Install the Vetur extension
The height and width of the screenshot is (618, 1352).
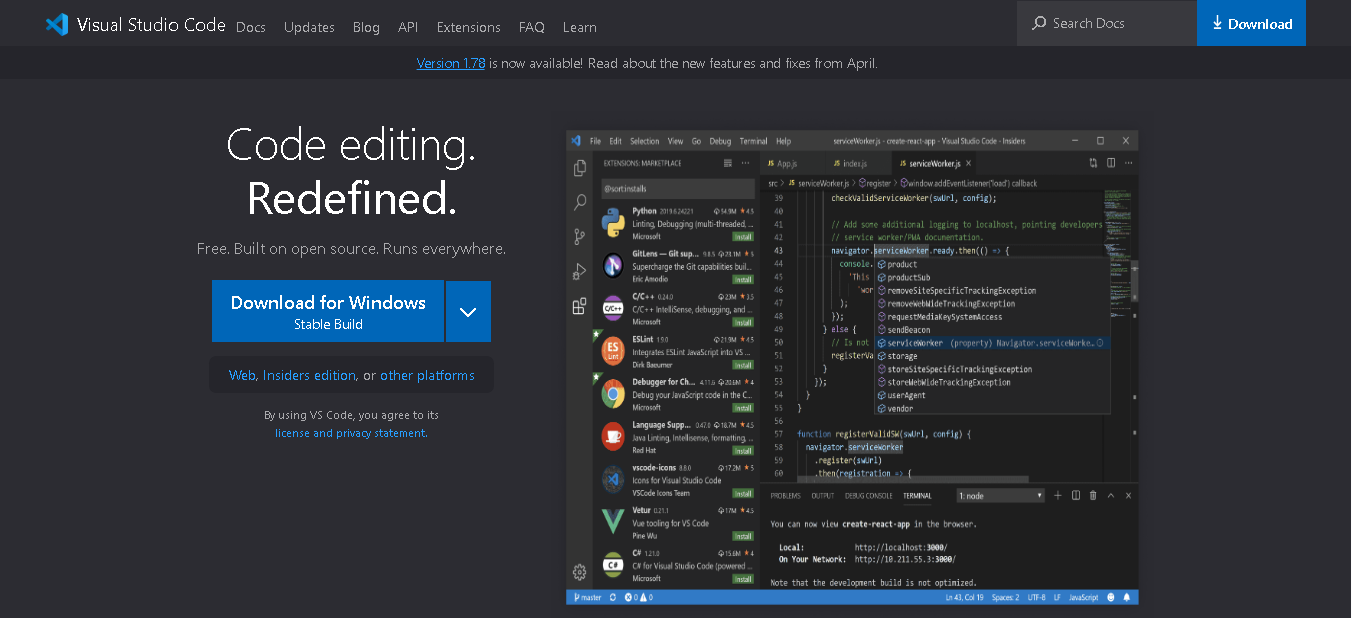743,535
